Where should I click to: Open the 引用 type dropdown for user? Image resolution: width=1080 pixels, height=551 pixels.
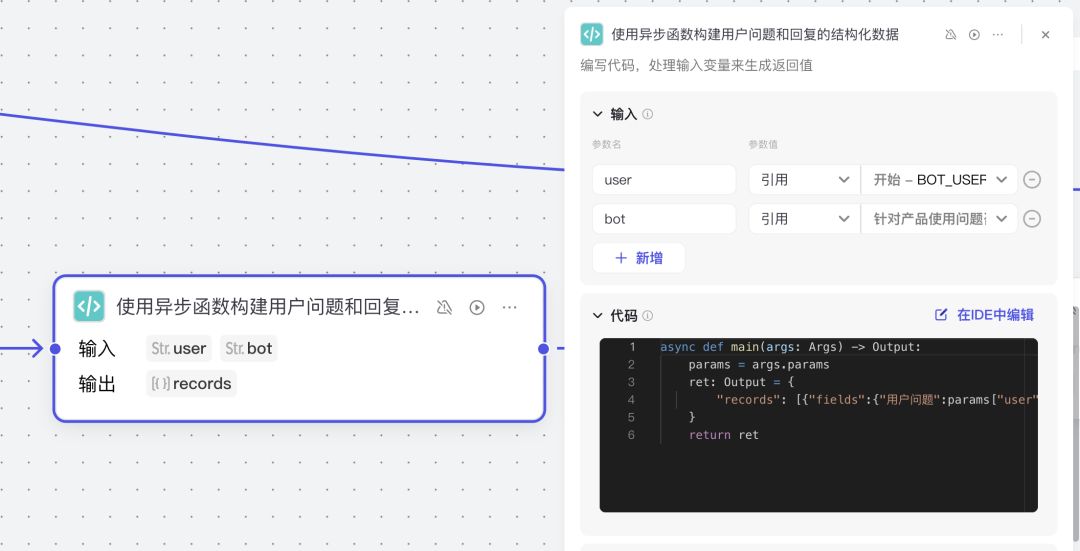point(803,180)
